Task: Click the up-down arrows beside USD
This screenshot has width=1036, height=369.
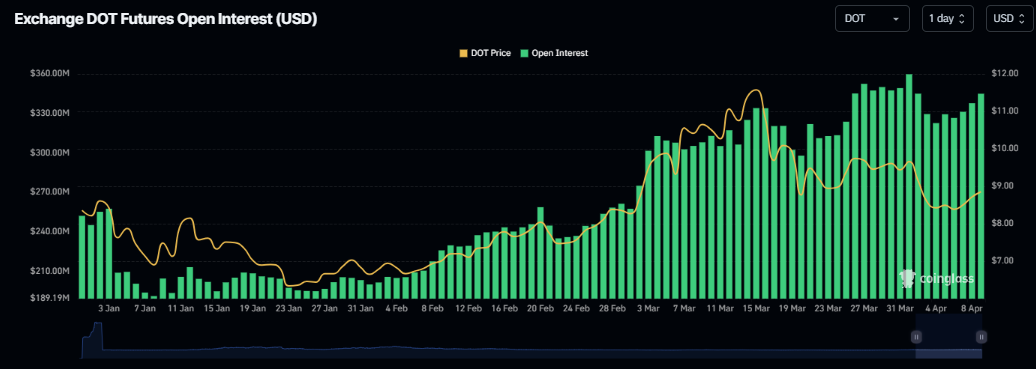Action: [1021, 19]
